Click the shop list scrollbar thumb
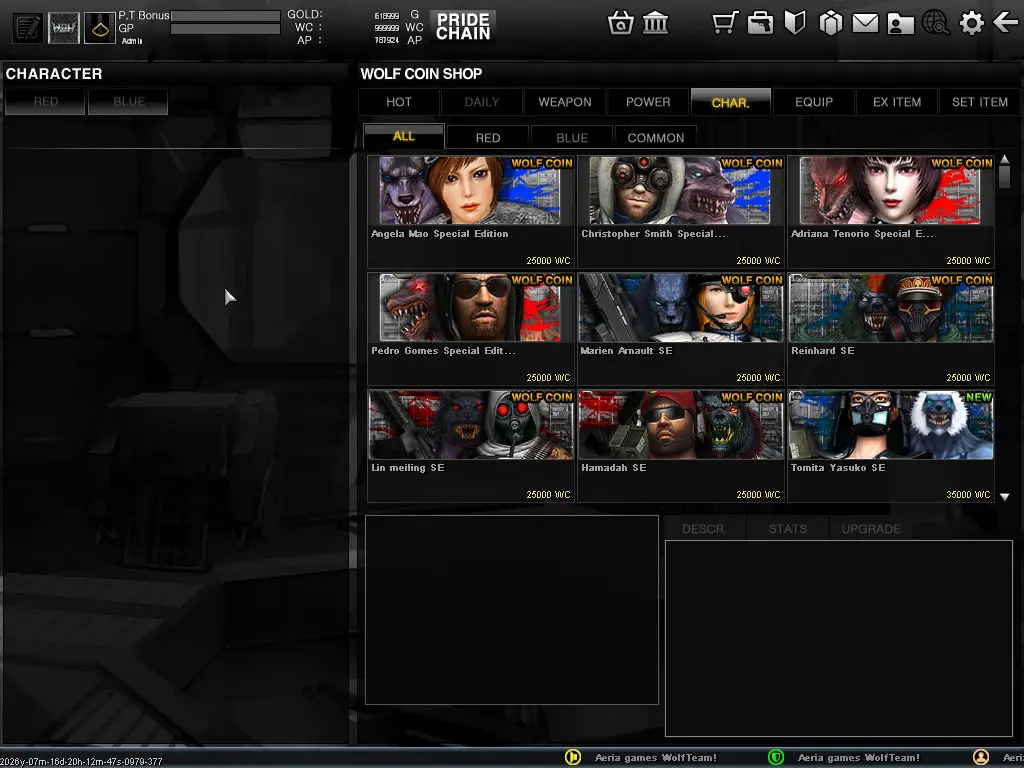The image size is (1024, 768). 1004,177
